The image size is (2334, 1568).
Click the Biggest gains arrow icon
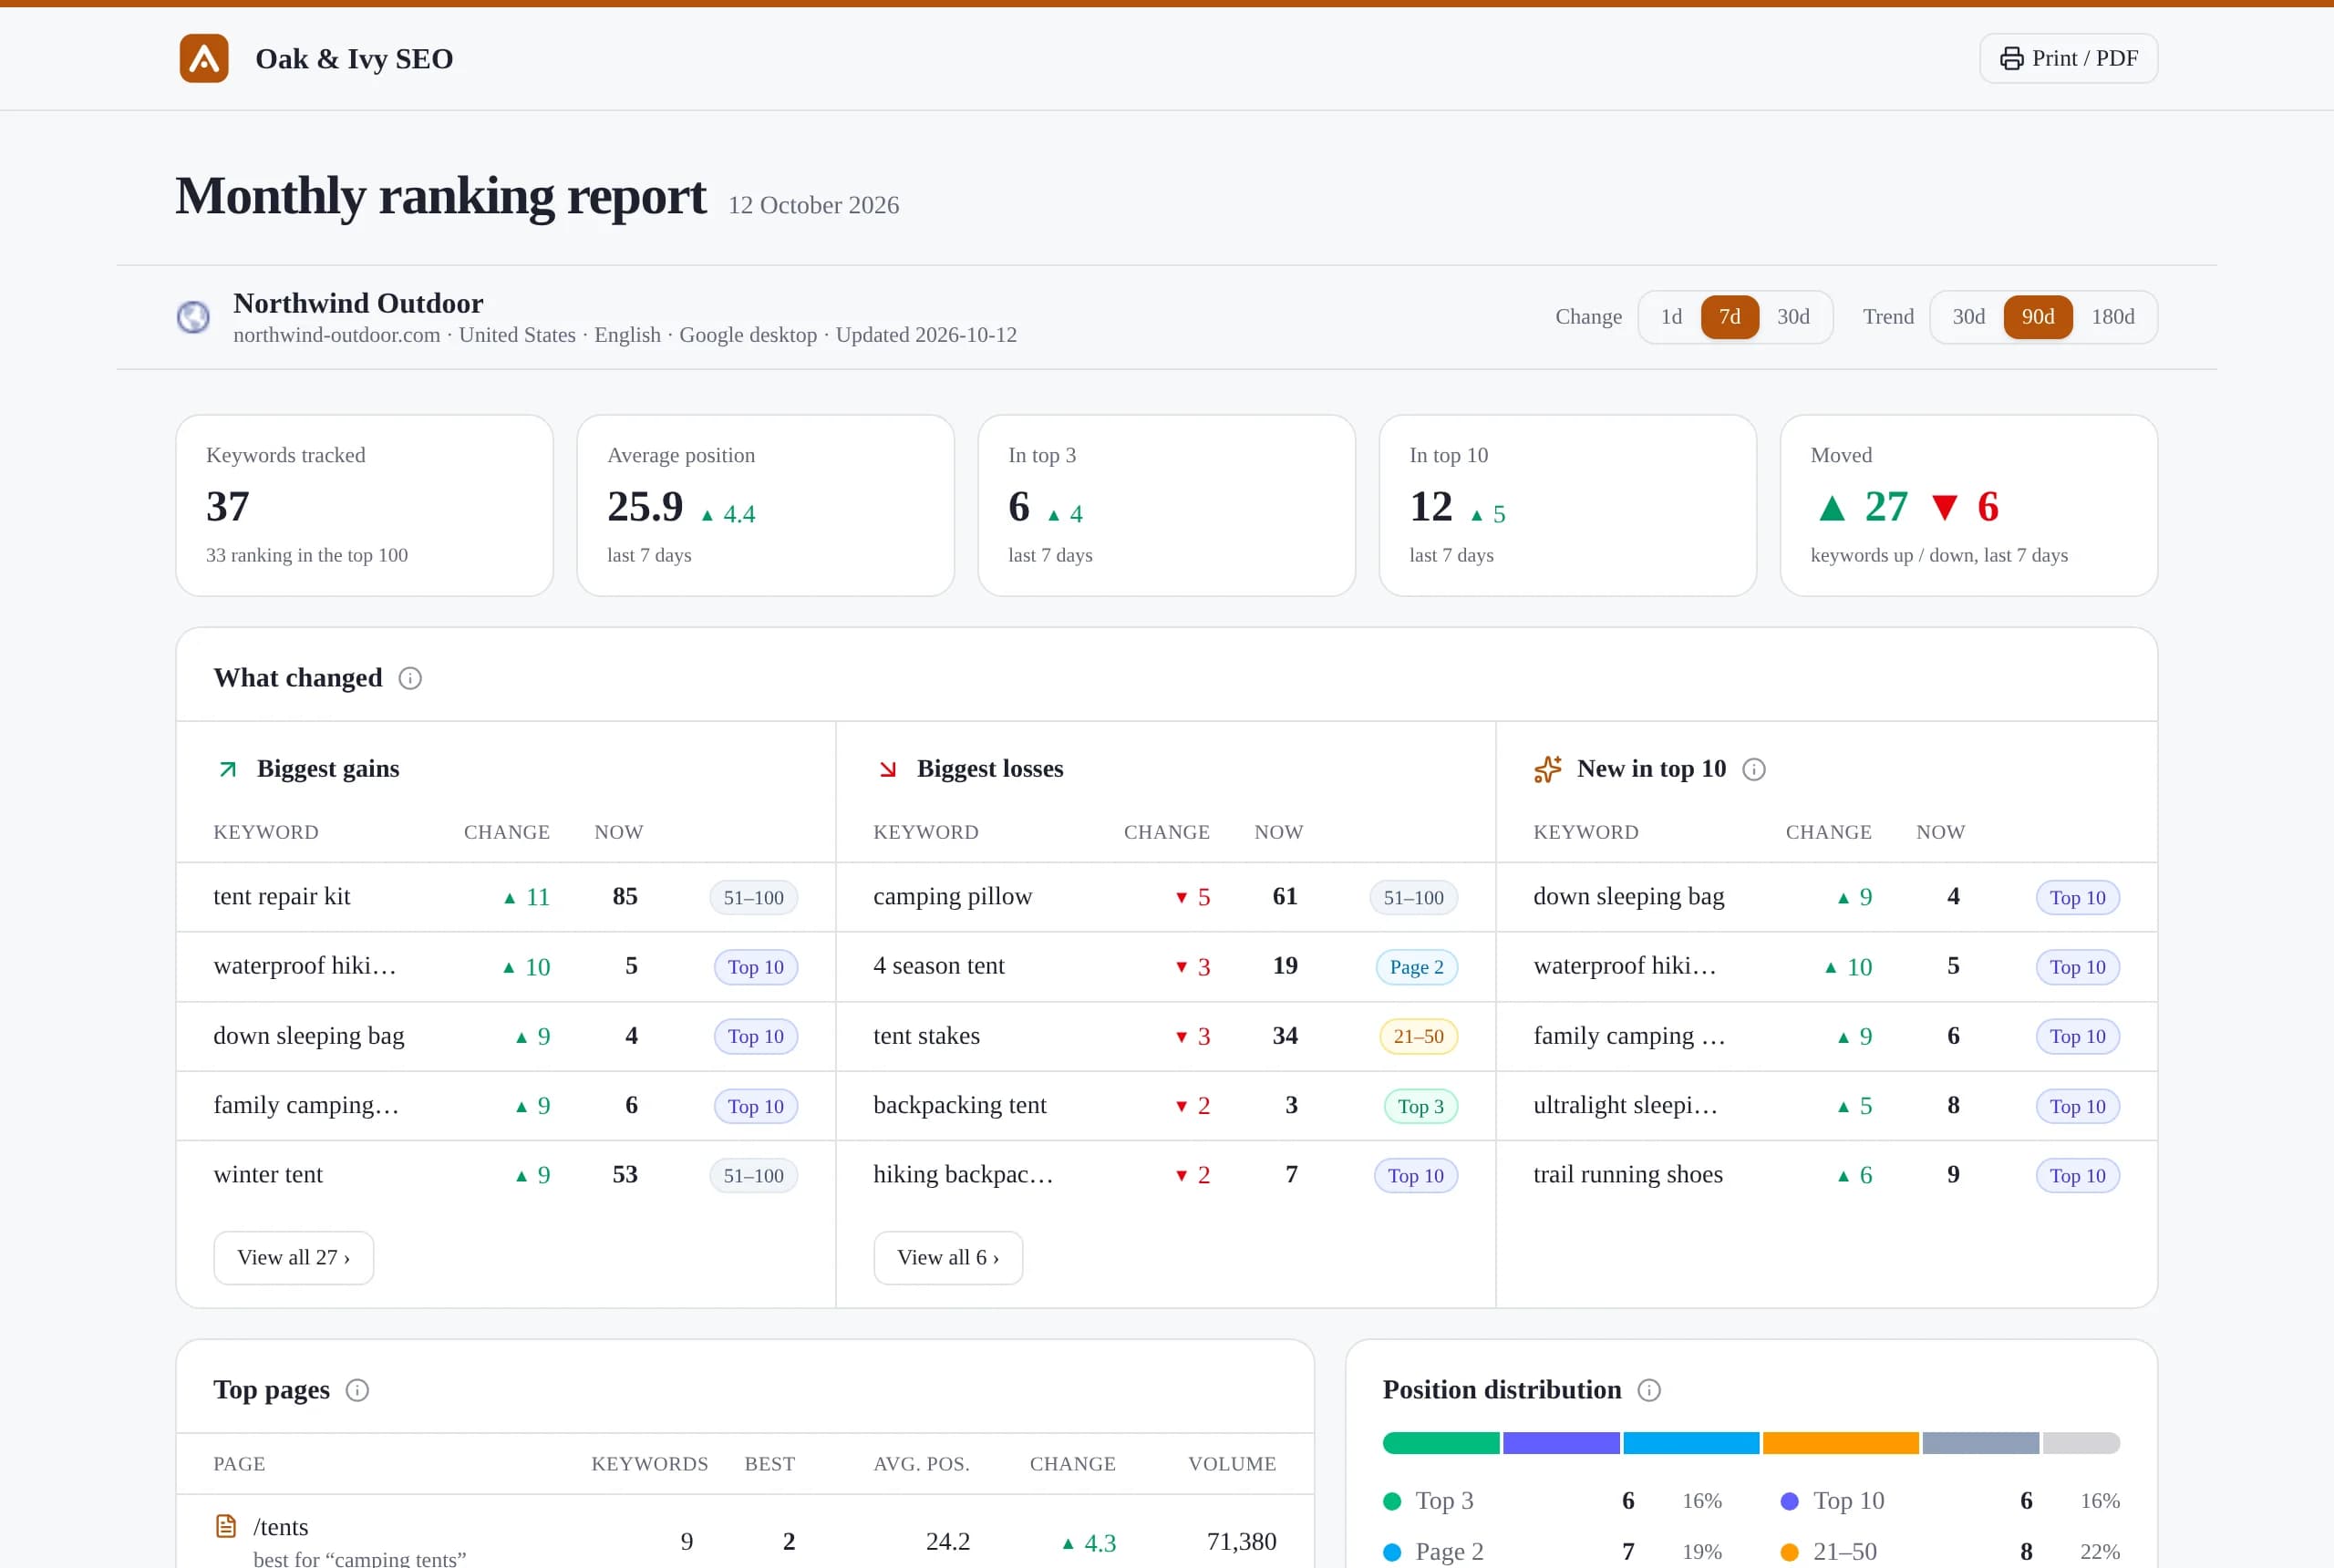click(228, 769)
